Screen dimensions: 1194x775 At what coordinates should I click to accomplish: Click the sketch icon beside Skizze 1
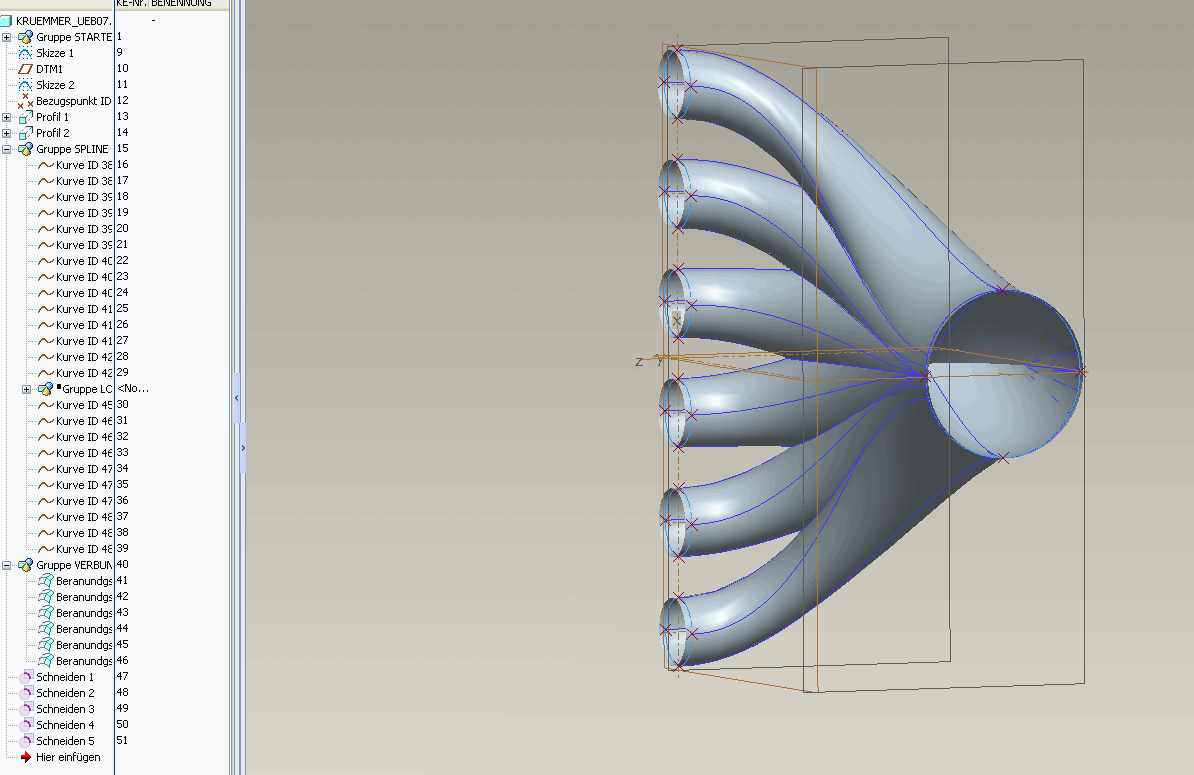click(x=25, y=53)
